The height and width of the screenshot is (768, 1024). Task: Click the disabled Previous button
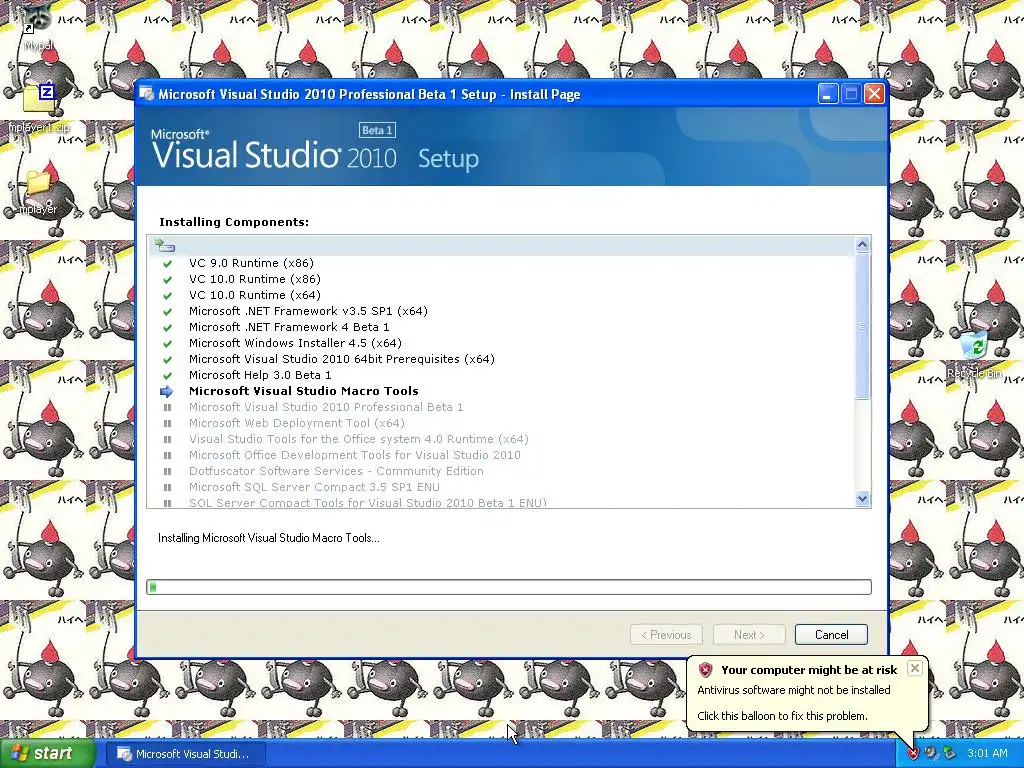pyautogui.click(x=666, y=635)
